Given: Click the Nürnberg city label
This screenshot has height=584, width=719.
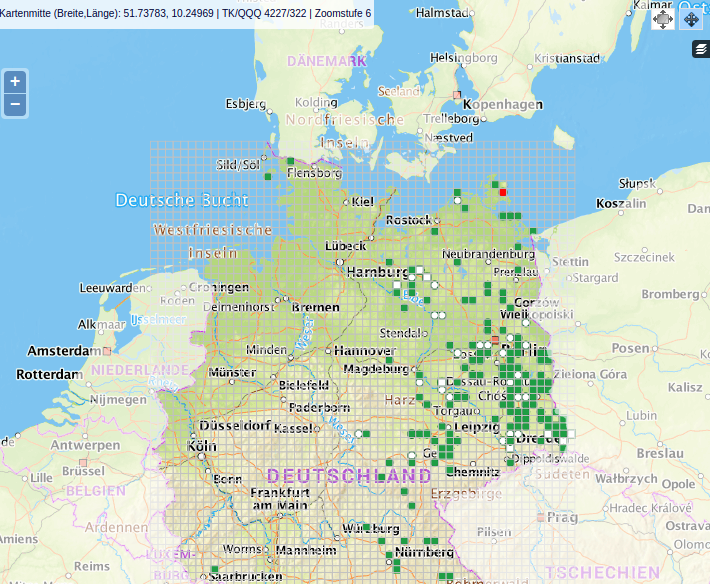Looking at the screenshot, I should [424, 552].
